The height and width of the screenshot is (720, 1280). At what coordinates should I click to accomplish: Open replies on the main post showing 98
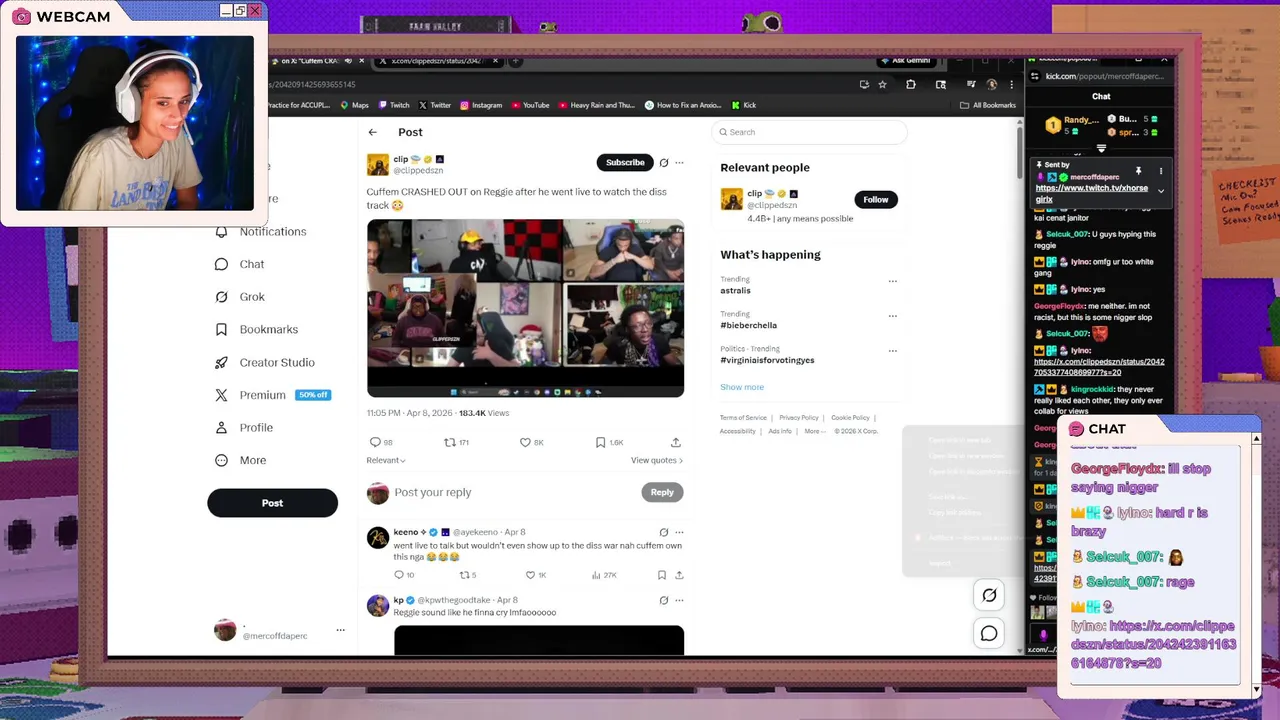coord(381,442)
